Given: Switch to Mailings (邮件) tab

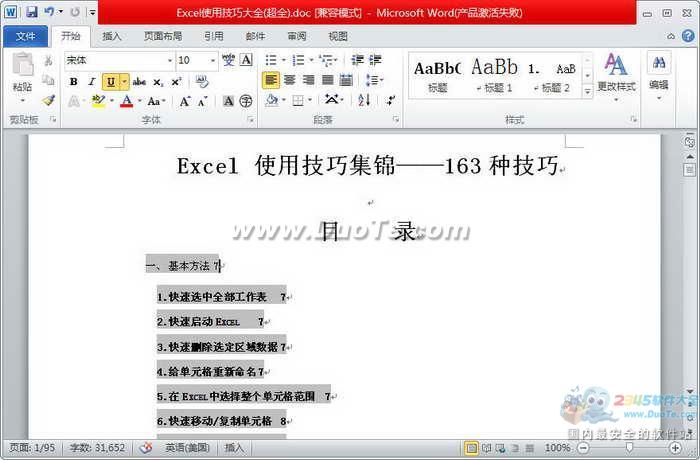Looking at the screenshot, I should (255, 36).
